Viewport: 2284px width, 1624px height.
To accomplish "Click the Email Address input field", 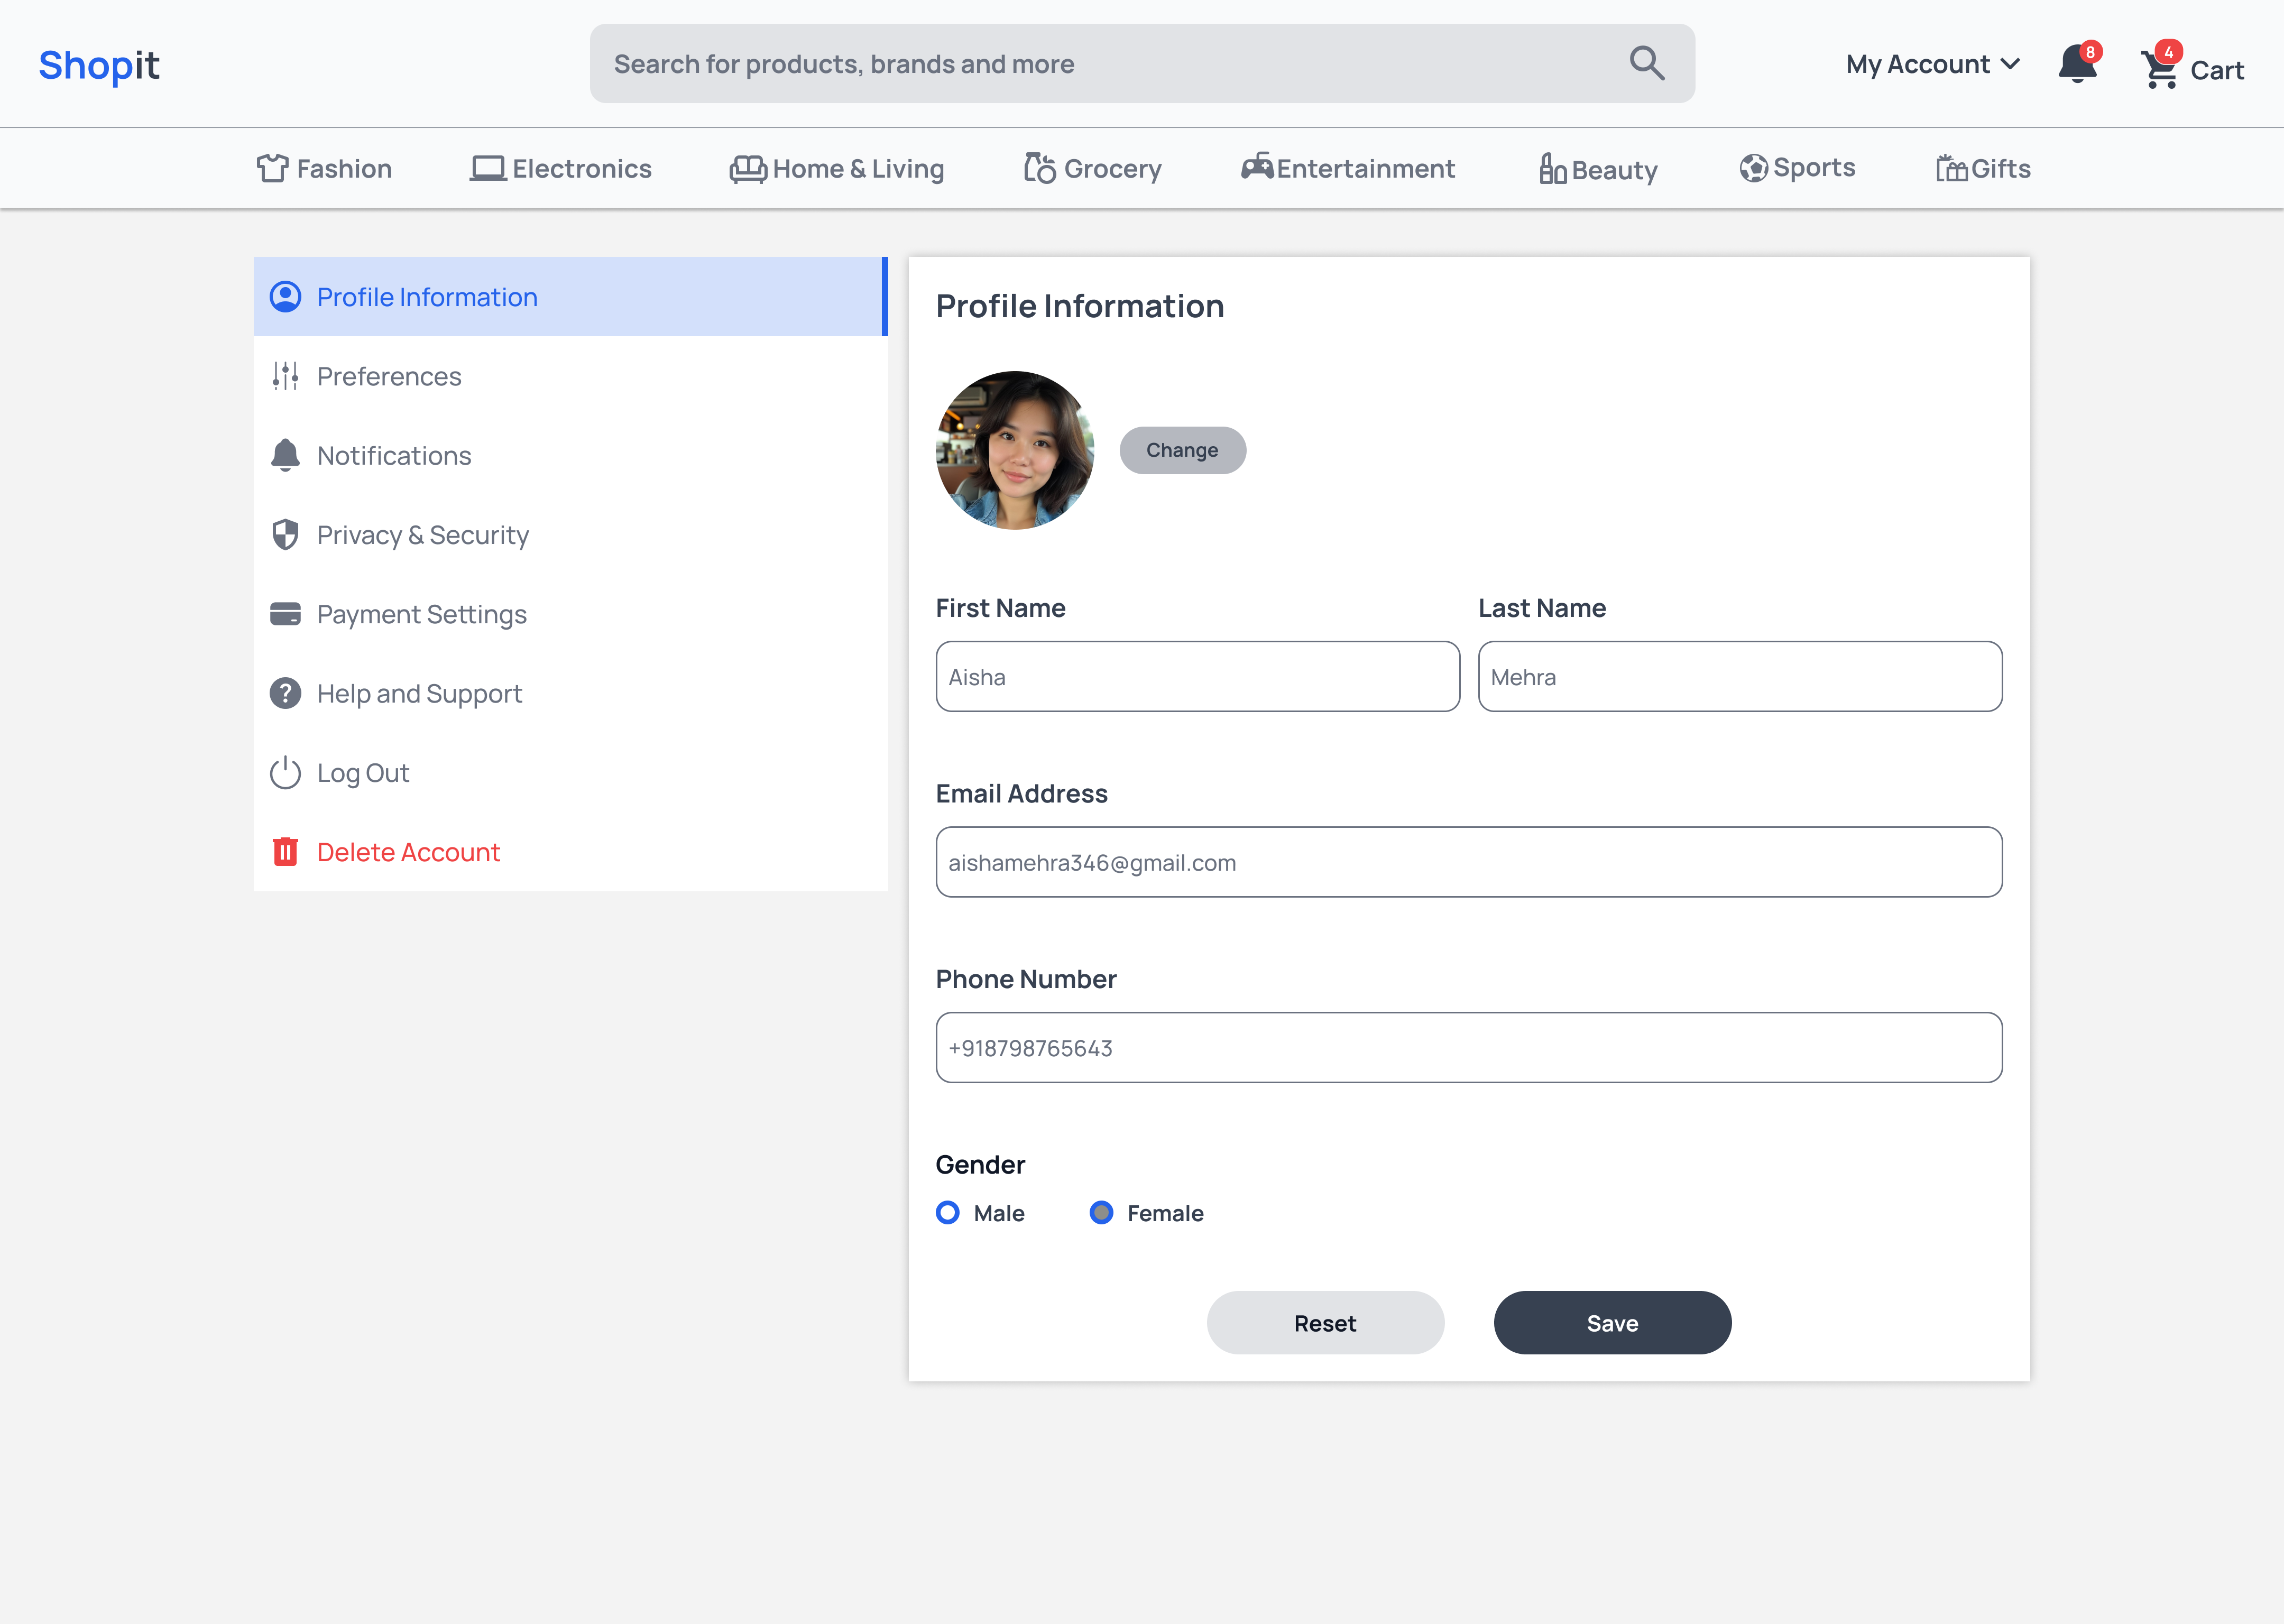I will (x=1468, y=861).
